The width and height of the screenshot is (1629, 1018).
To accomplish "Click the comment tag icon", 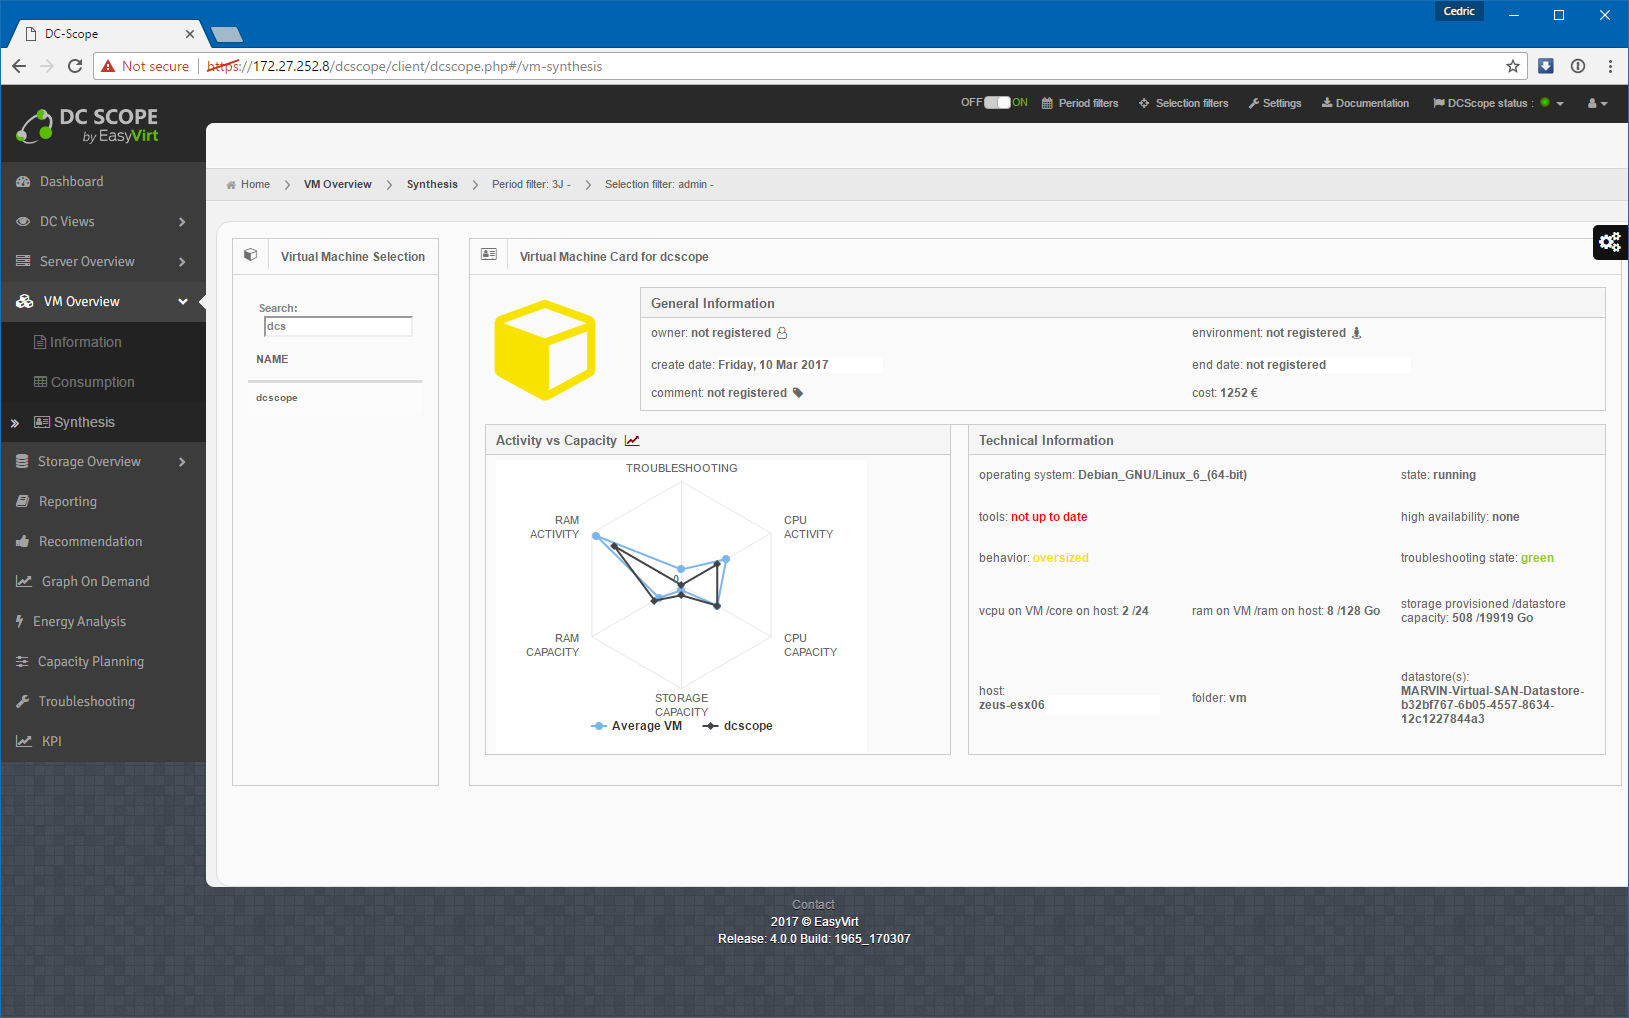I will tap(798, 393).
